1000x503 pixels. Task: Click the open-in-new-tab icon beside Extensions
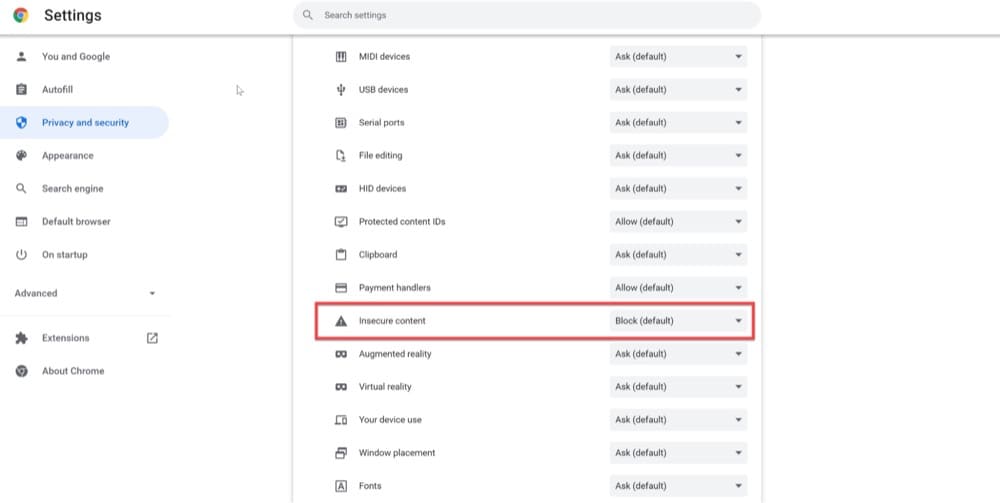(x=152, y=338)
